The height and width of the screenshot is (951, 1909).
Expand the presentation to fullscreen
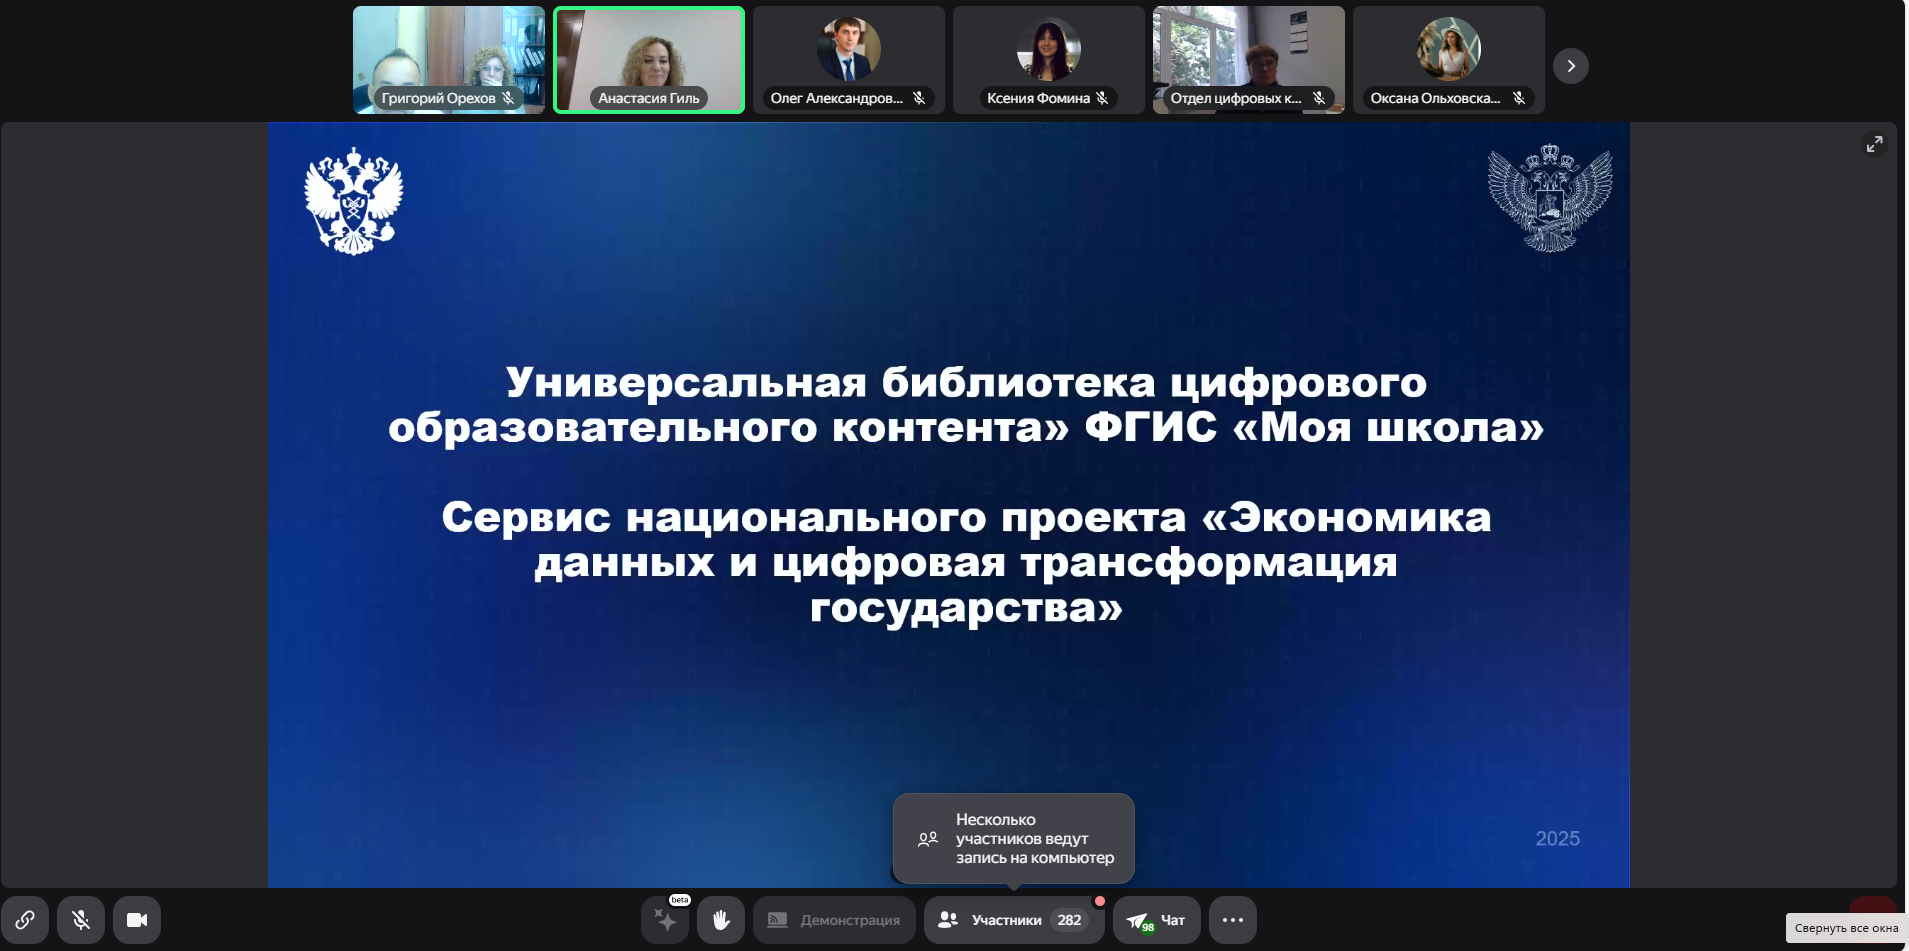(x=1875, y=144)
